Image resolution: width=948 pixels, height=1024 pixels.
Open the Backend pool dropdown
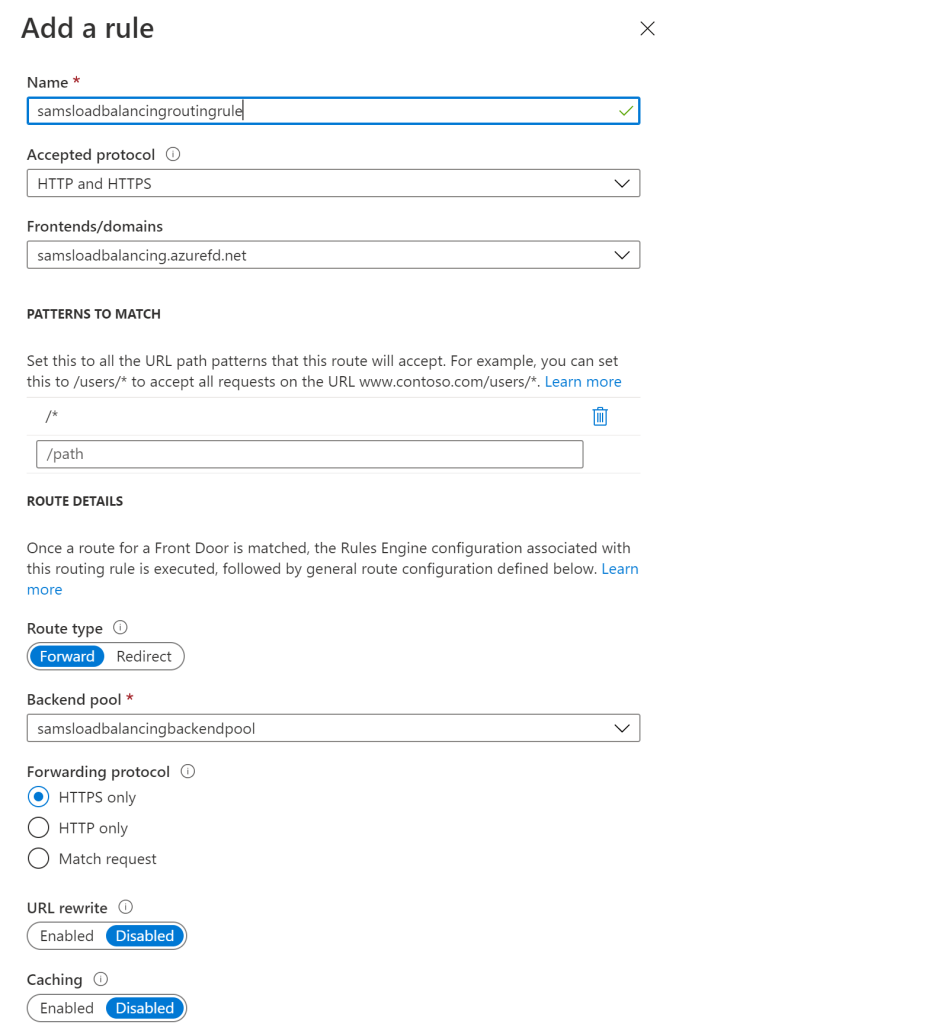333,729
